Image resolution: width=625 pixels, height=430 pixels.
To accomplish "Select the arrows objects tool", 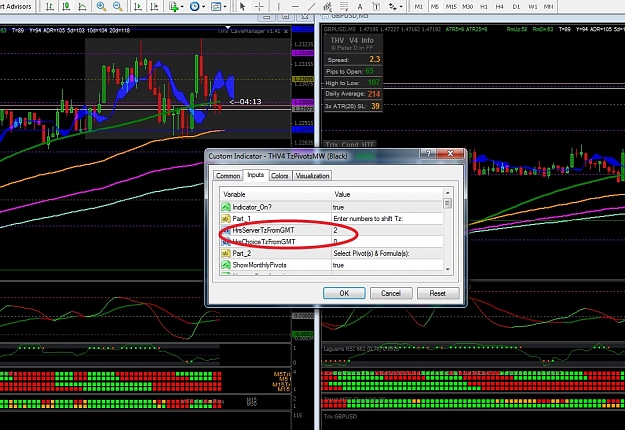I will tap(393, 6).
